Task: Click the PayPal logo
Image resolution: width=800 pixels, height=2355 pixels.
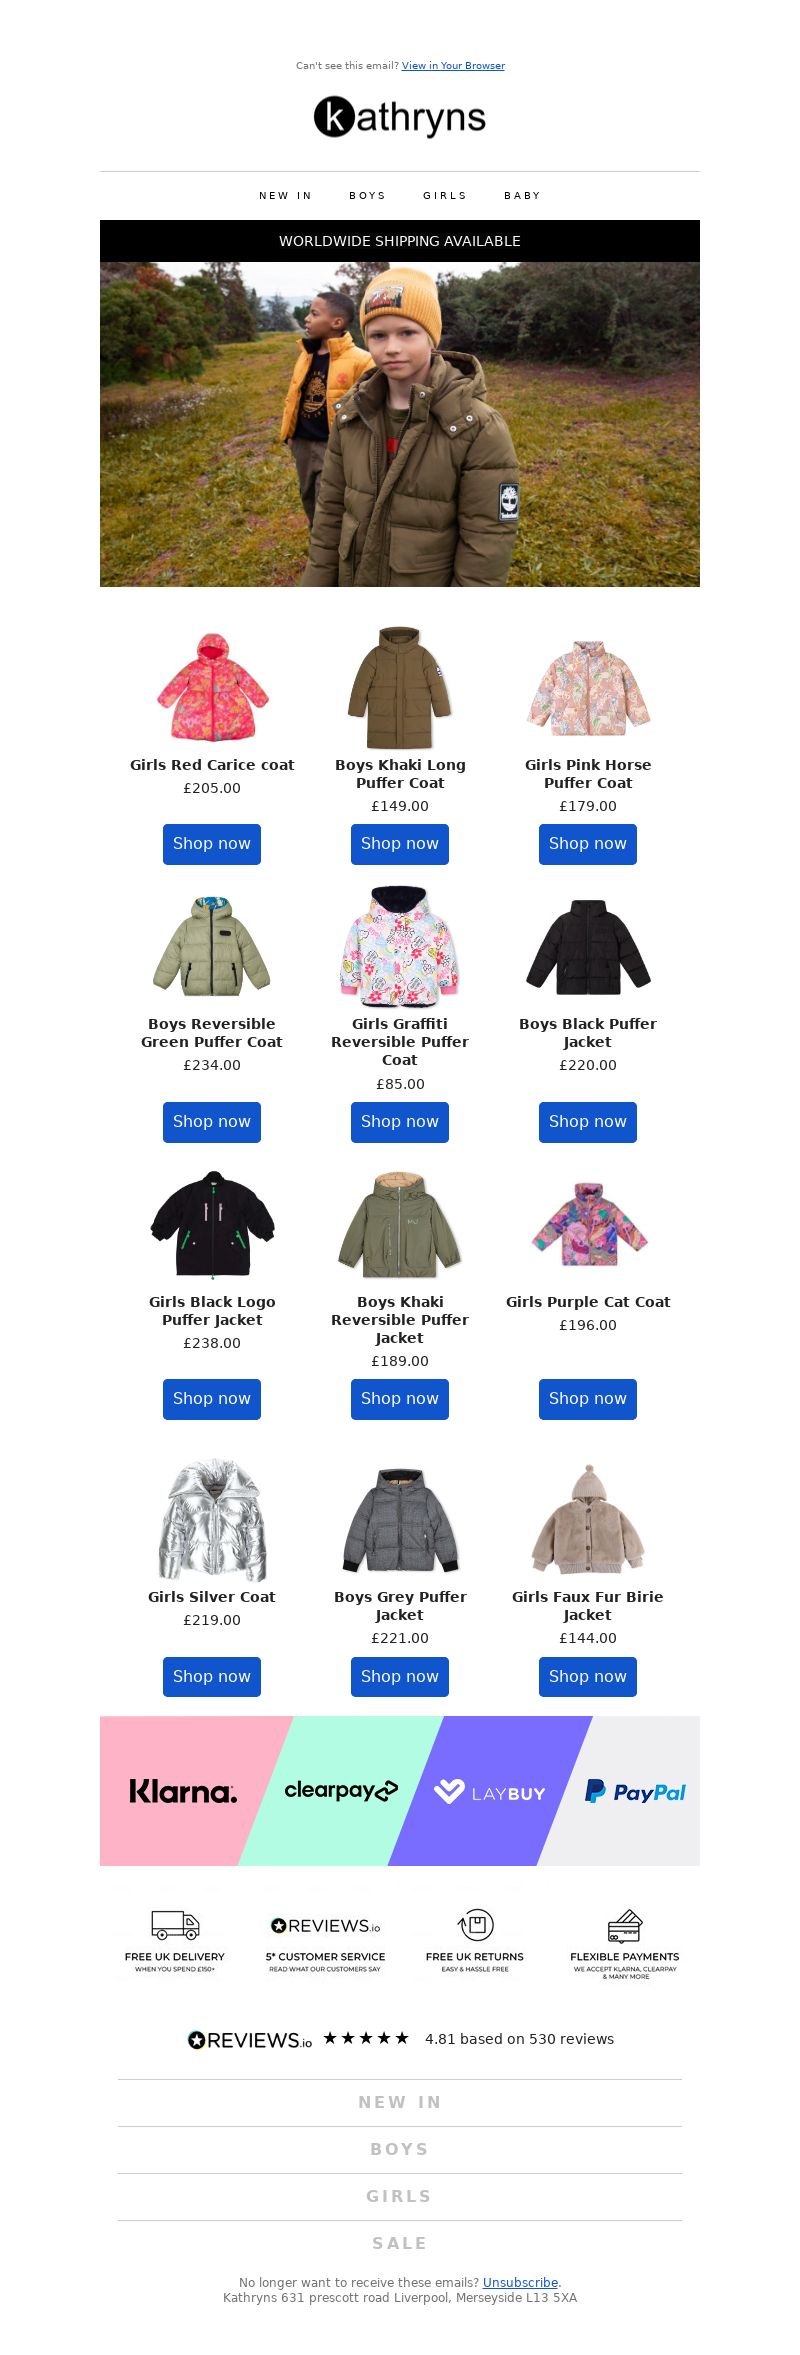Action: coord(635,1791)
